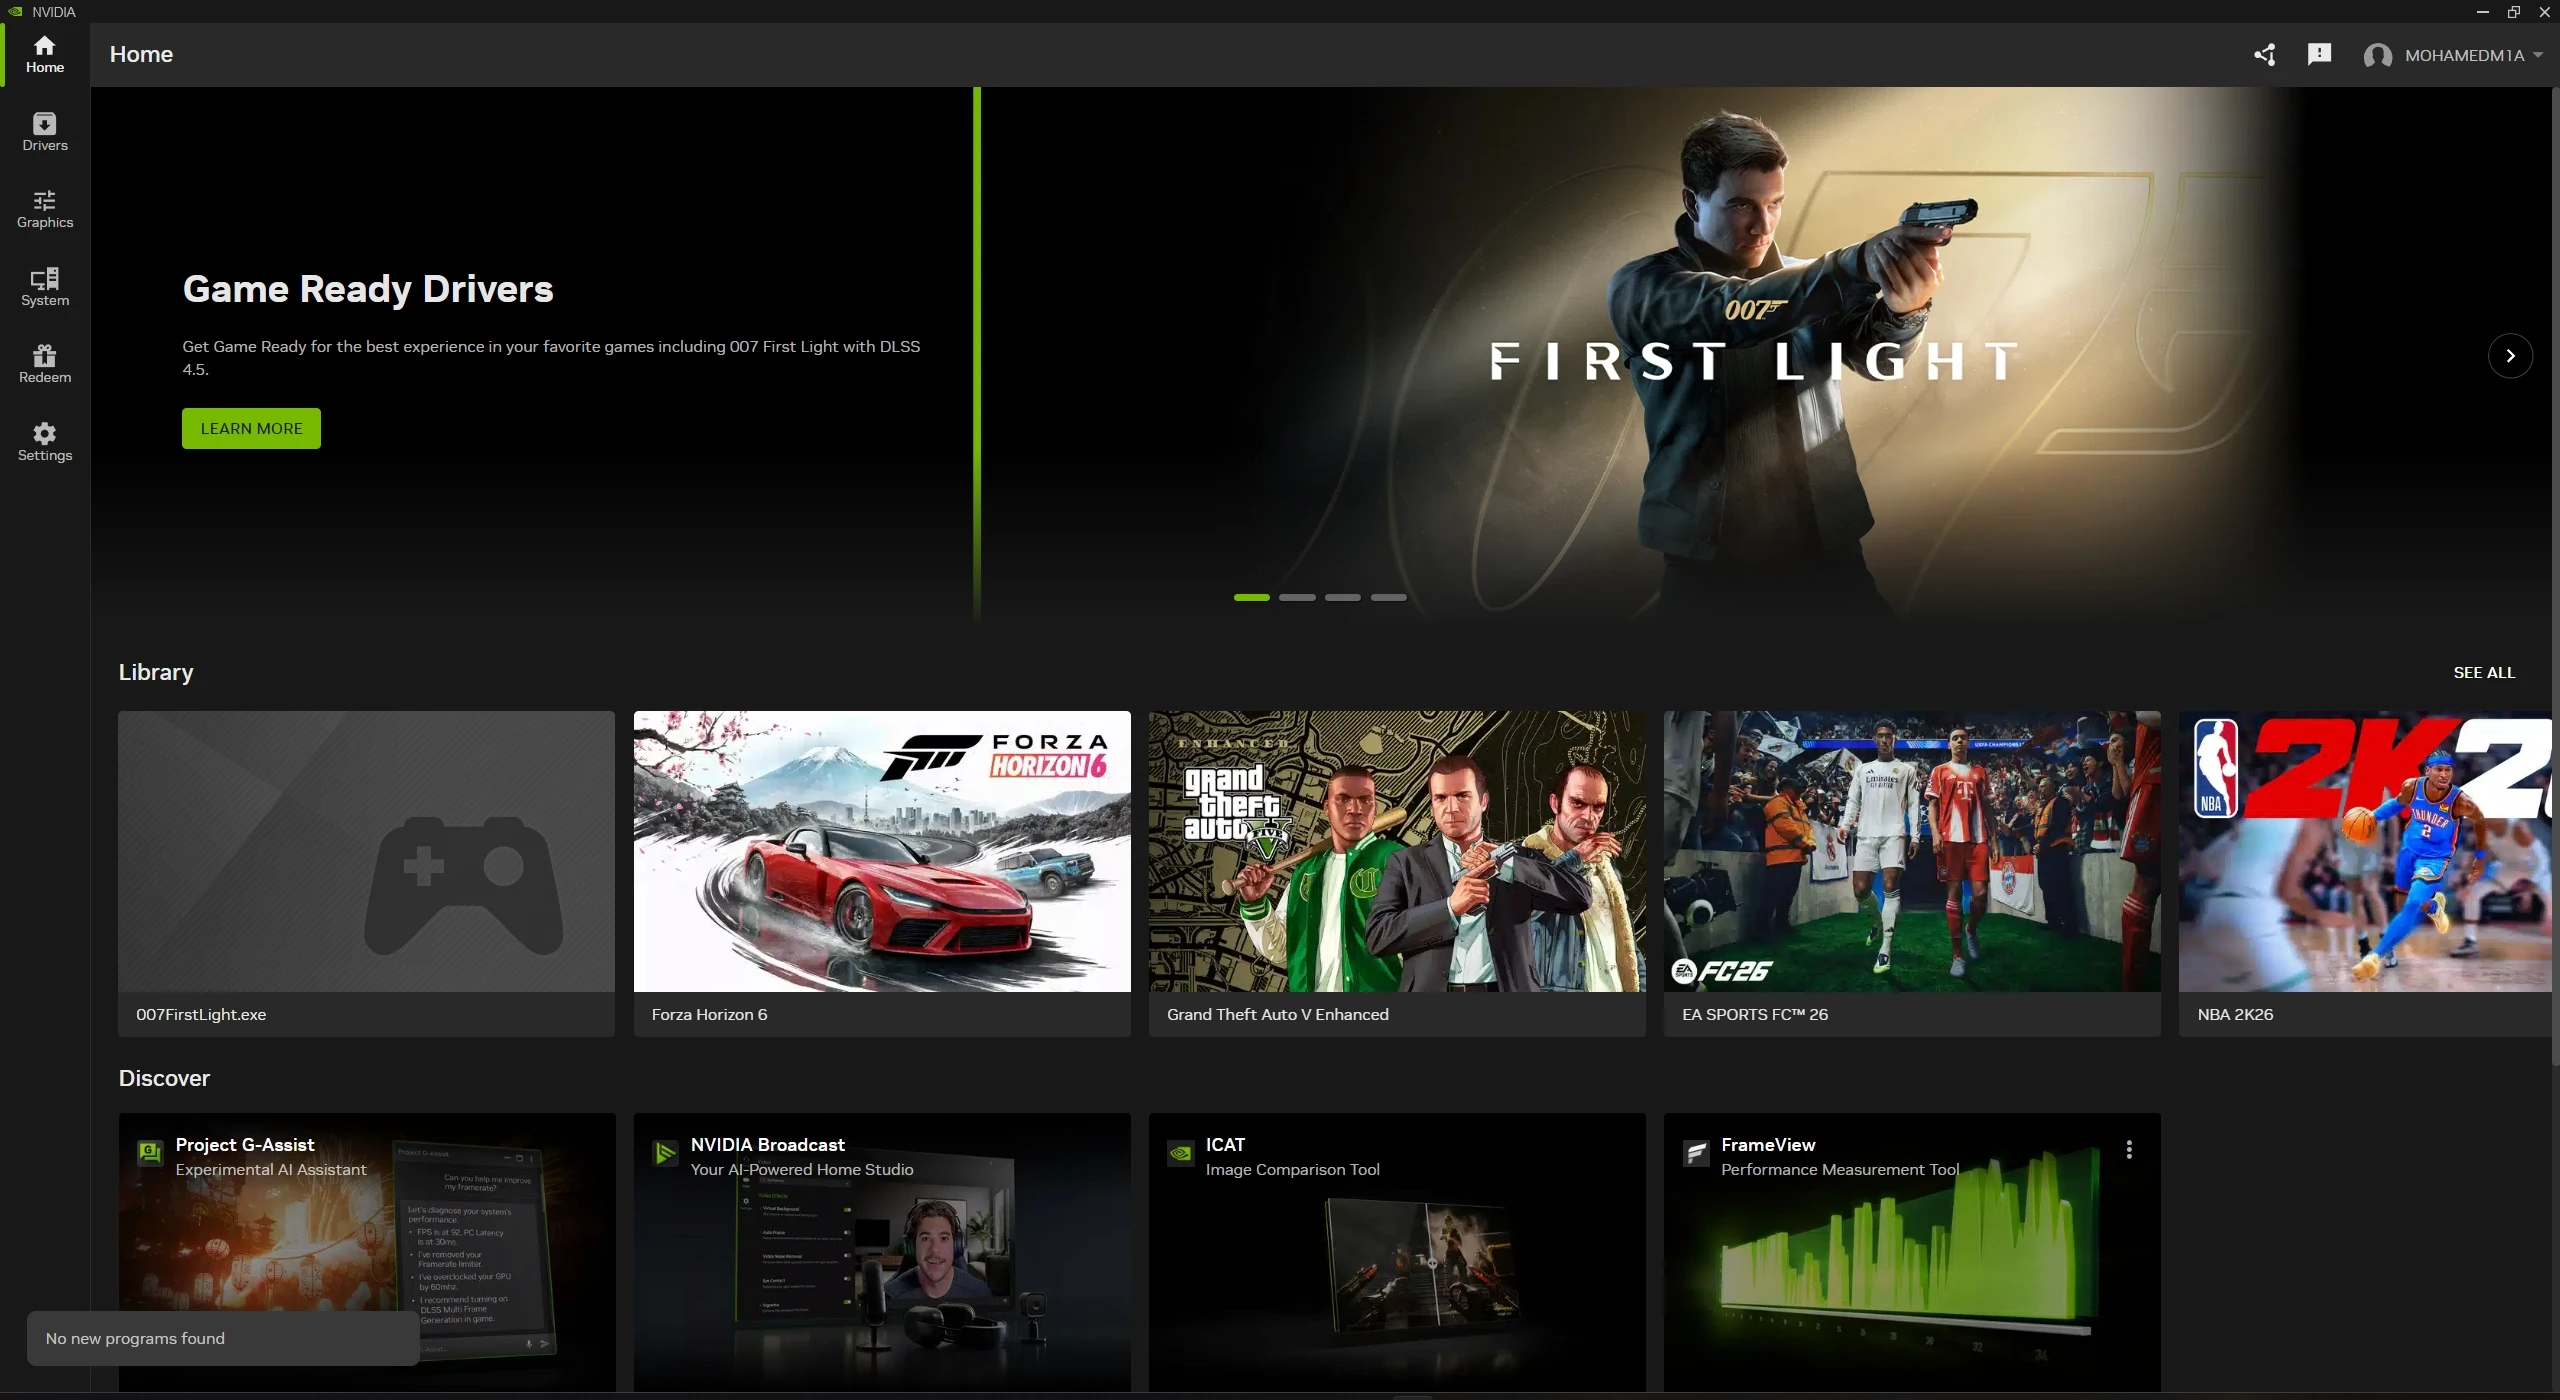2560x1400 pixels.
Task: Select third carousel indicator
Action: (1343, 597)
